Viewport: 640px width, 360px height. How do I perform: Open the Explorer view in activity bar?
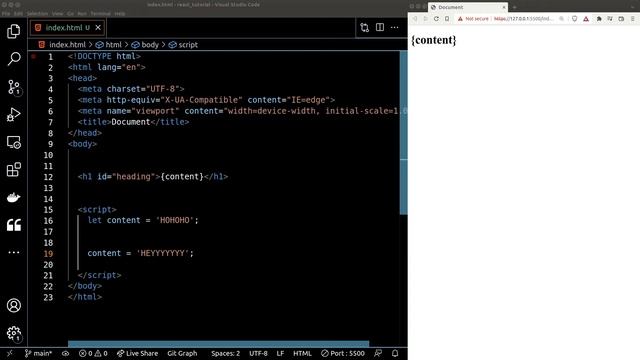pos(13,31)
